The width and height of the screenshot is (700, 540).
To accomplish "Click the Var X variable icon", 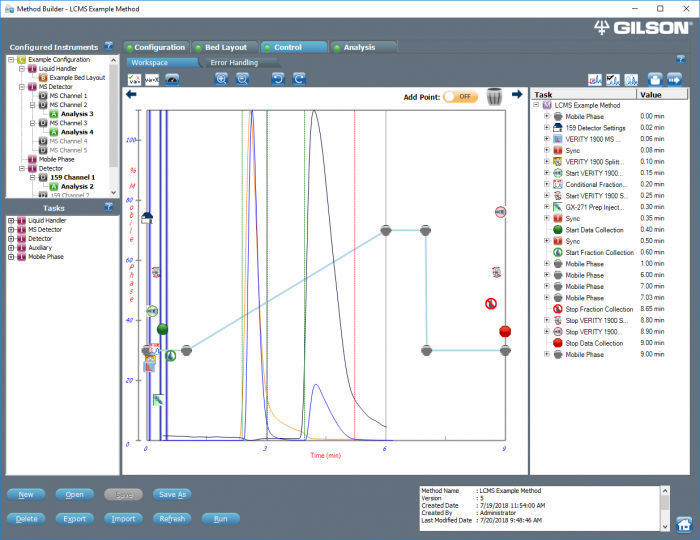I will pos(152,80).
